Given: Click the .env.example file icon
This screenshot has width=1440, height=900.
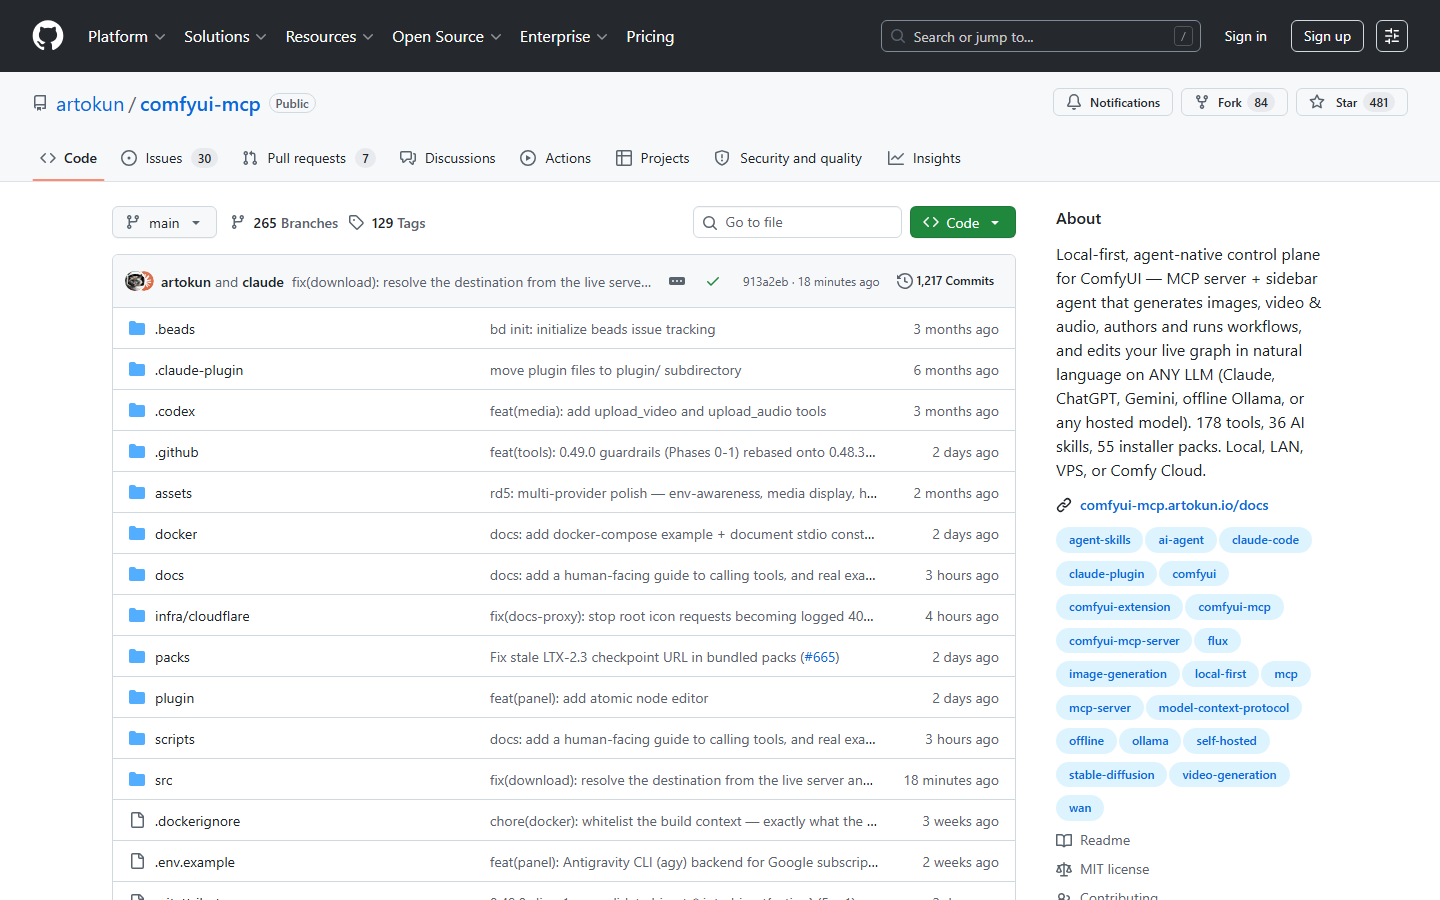Looking at the screenshot, I should point(137,862).
